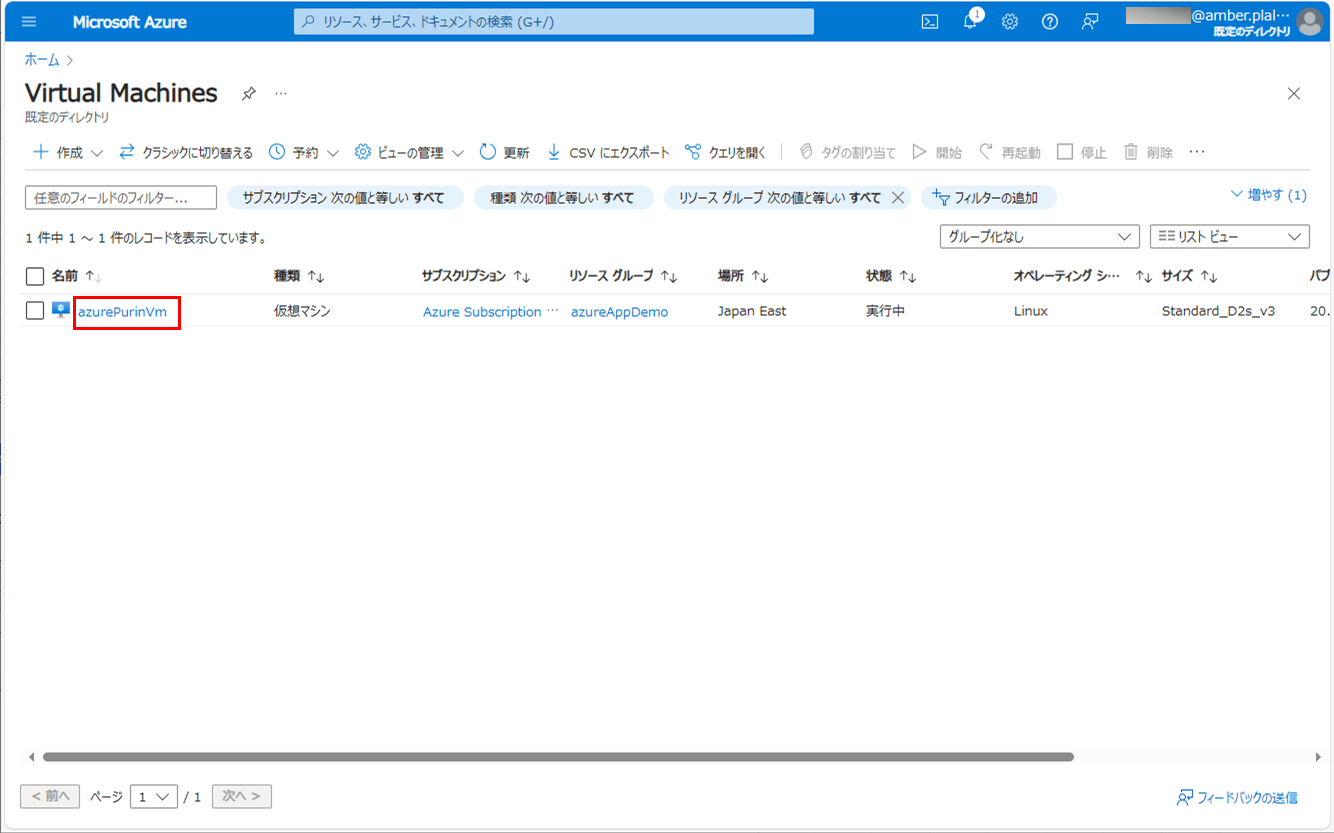Open Cloud Shell from the top bar
1334x833 pixels.
click(x=930, y=22)
